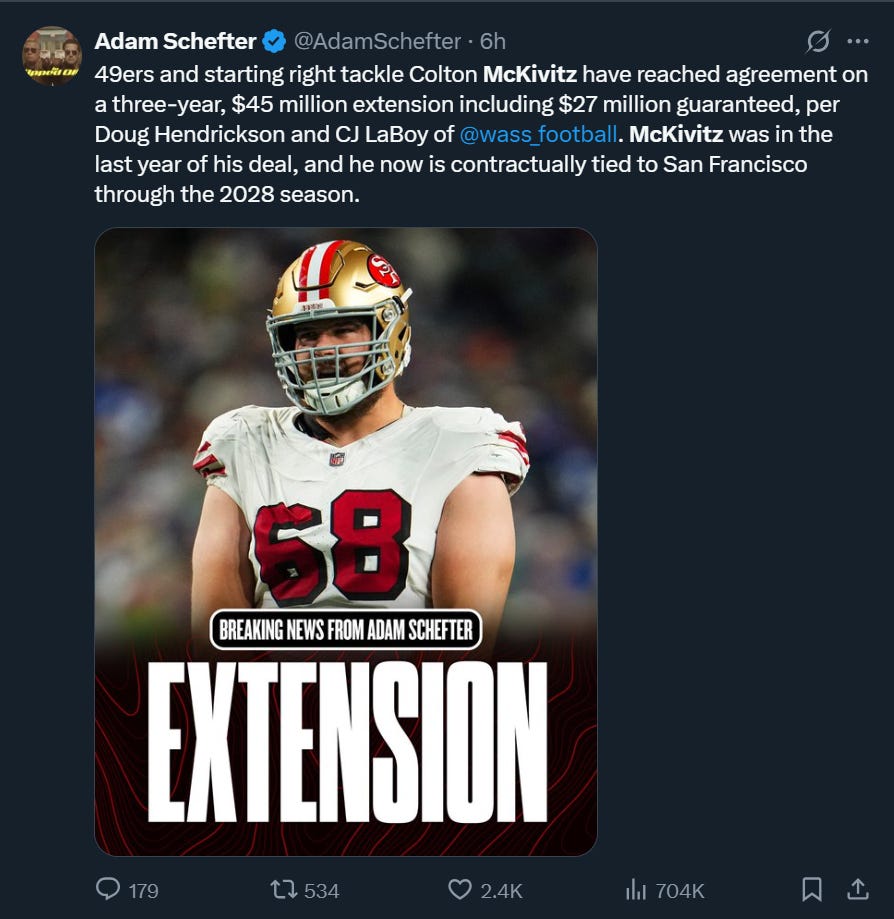Open the Grok explain-this-post icon
Image resolution: width=894 pixels, height=919 pixels.
pyautogui.click(x=818, y=41)
